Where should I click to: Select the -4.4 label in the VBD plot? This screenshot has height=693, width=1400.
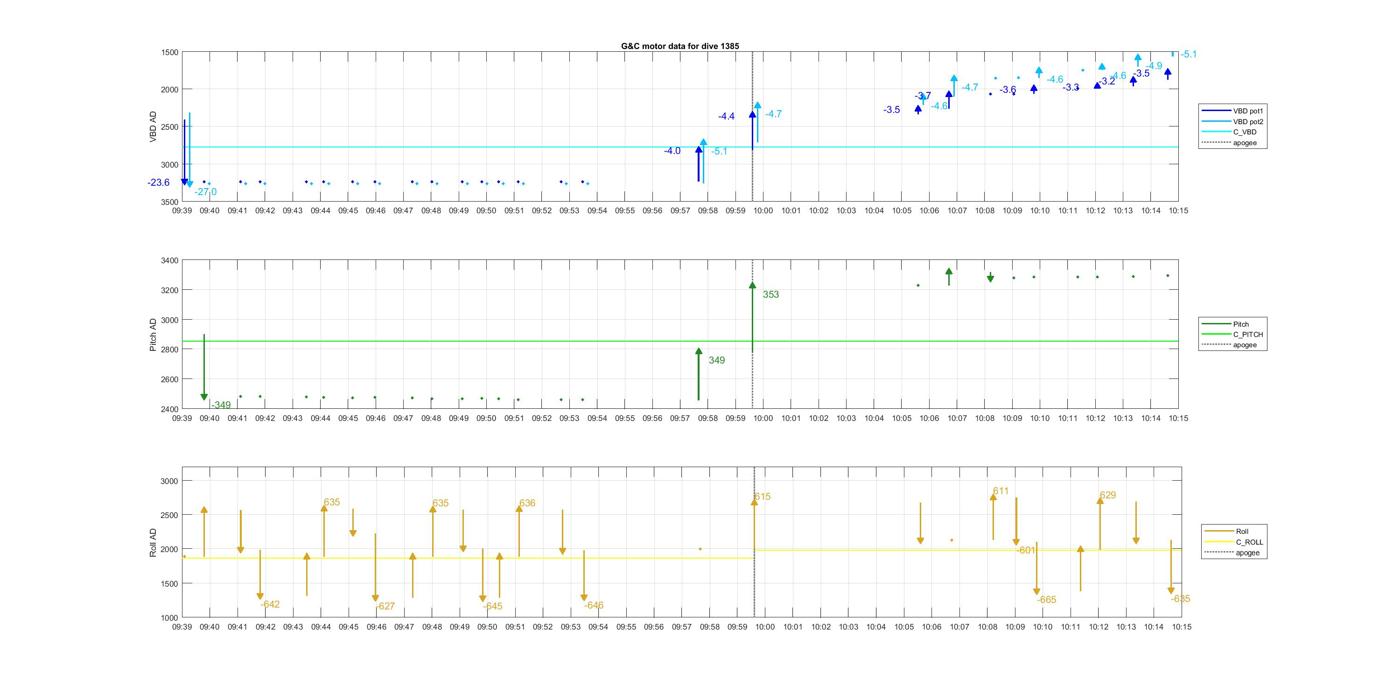(726, 117)
